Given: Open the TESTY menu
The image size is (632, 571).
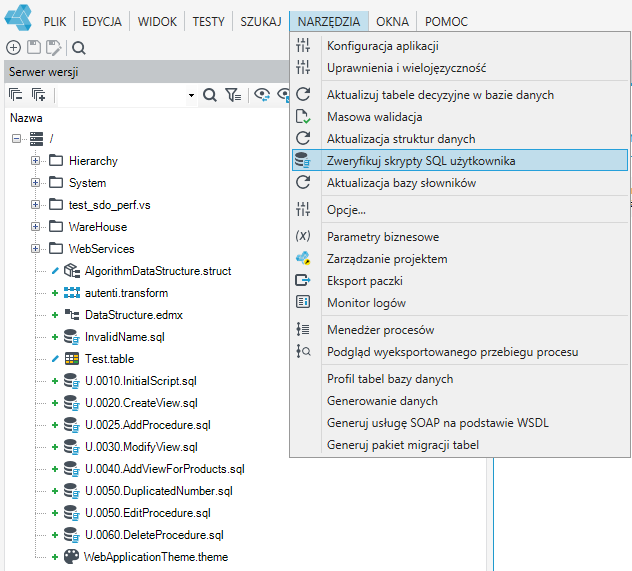Looking at the screenshot, I should [x=208, y=21].
